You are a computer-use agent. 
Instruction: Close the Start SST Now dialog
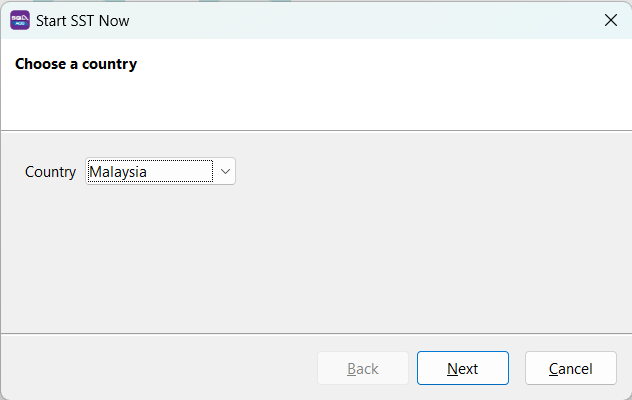pyautogui.click(x=610, y=20)
